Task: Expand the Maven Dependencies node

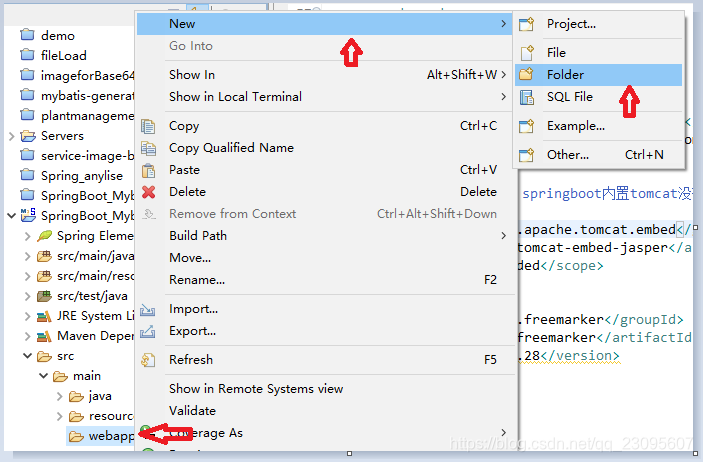Action: pos(28,336)
